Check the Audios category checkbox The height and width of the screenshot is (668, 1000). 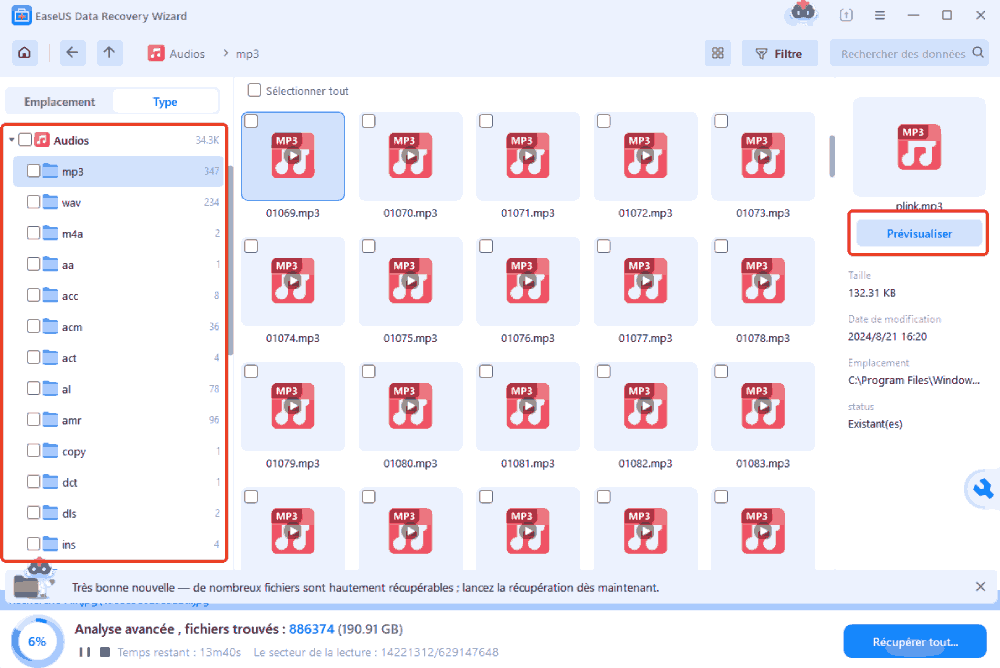[26, 140]
